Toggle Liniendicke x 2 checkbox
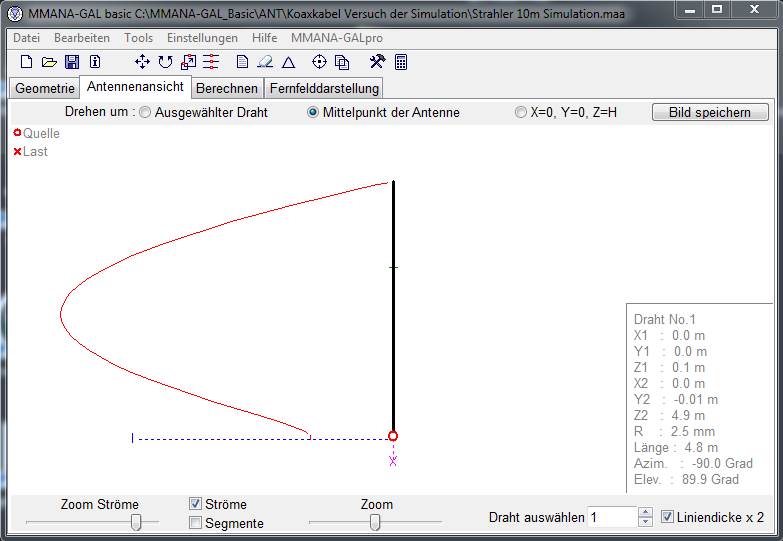Image resolution: width=783 pixels, height=541 pixels. pyautogui.click(x=667, y=517)
